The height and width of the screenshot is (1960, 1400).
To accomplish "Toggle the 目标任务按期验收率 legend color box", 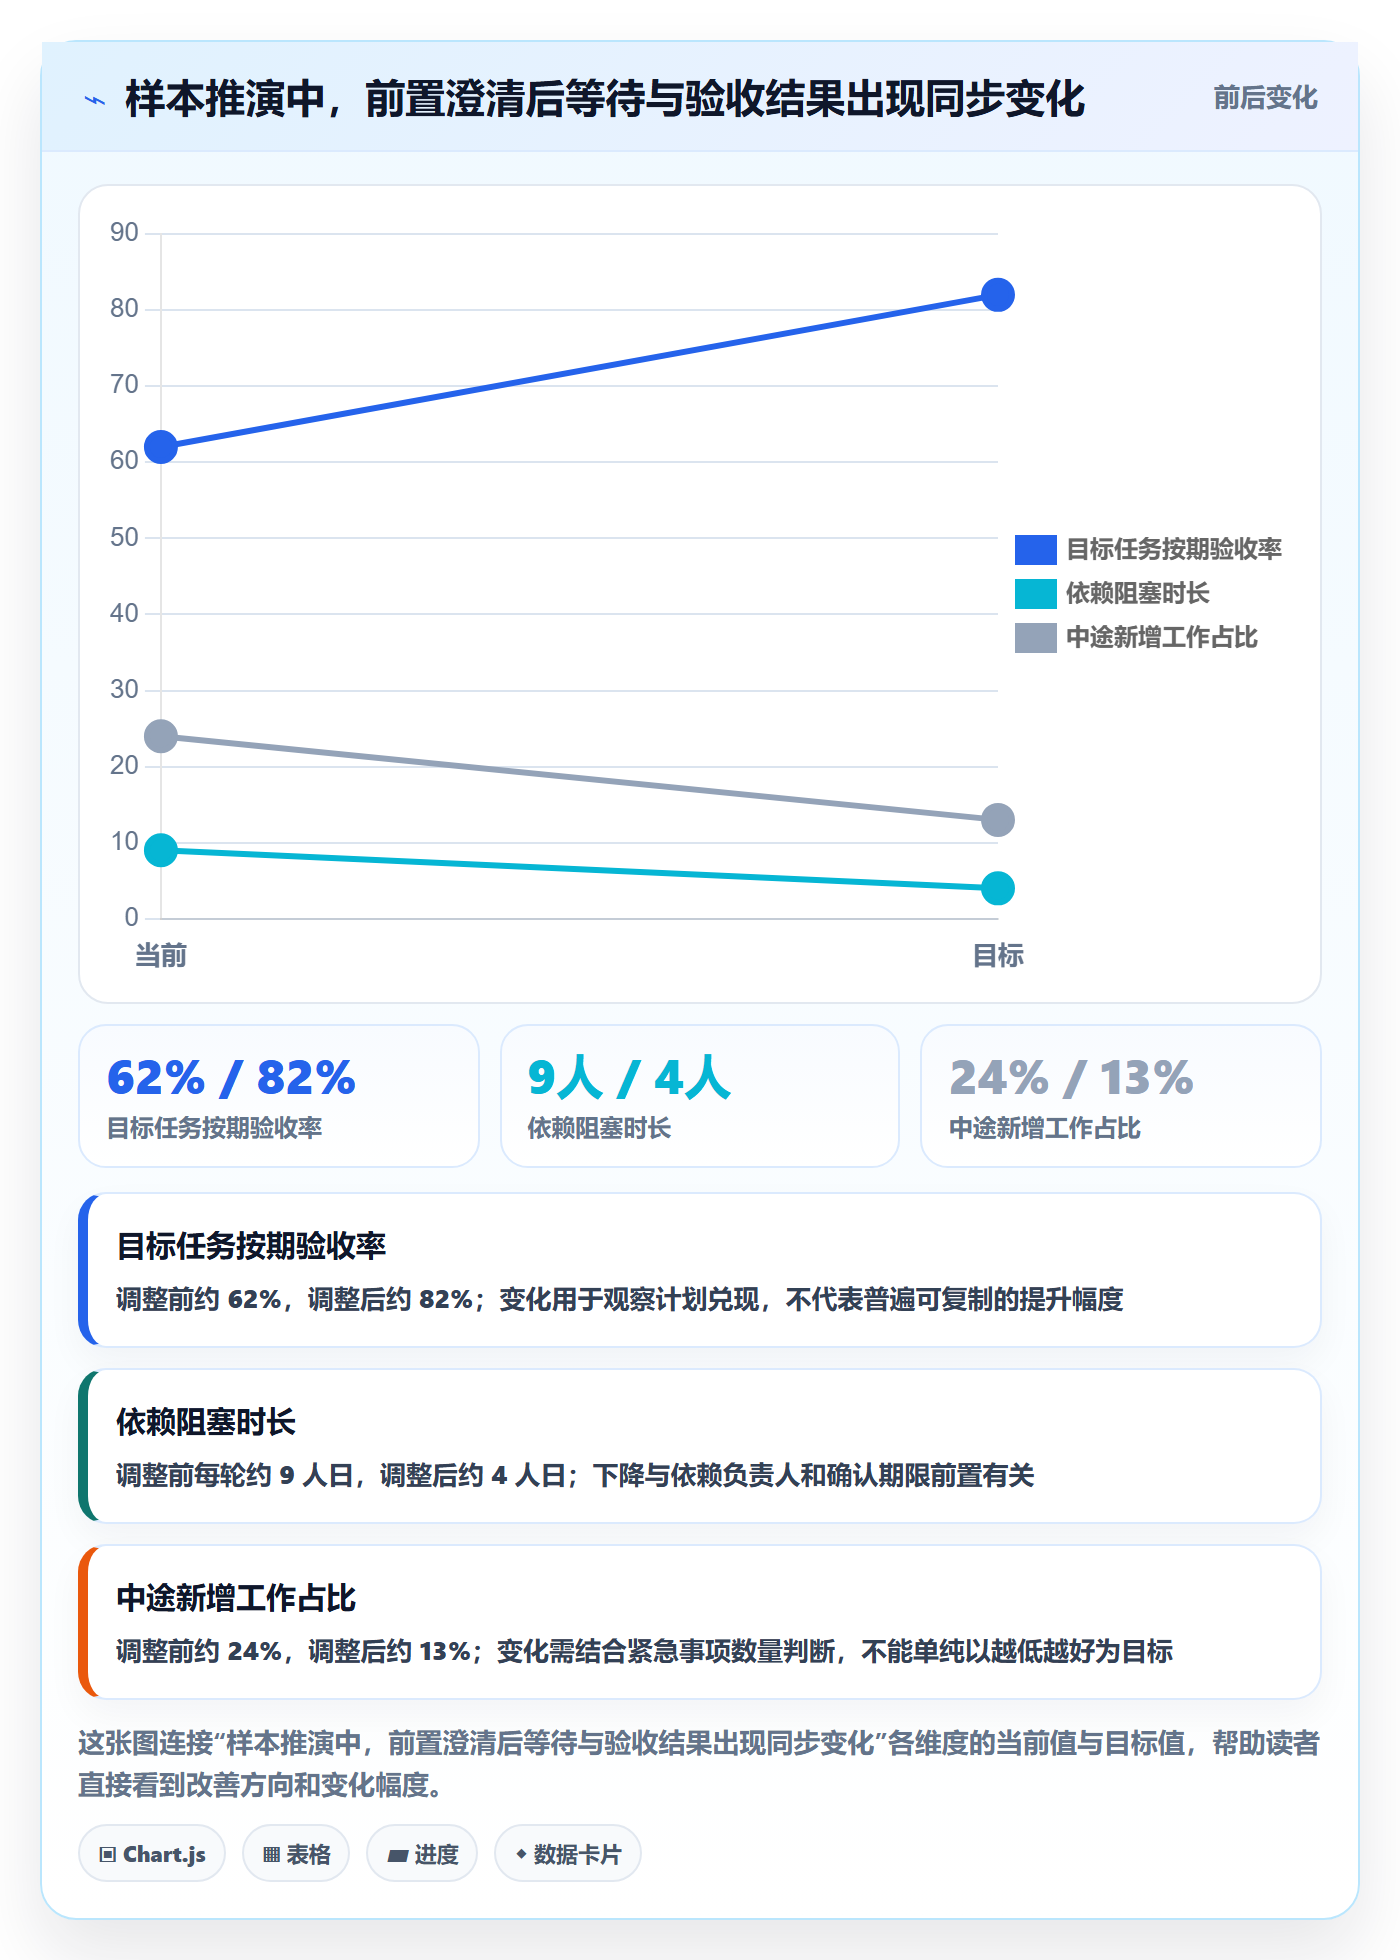I will click(x=1035, y=549).
